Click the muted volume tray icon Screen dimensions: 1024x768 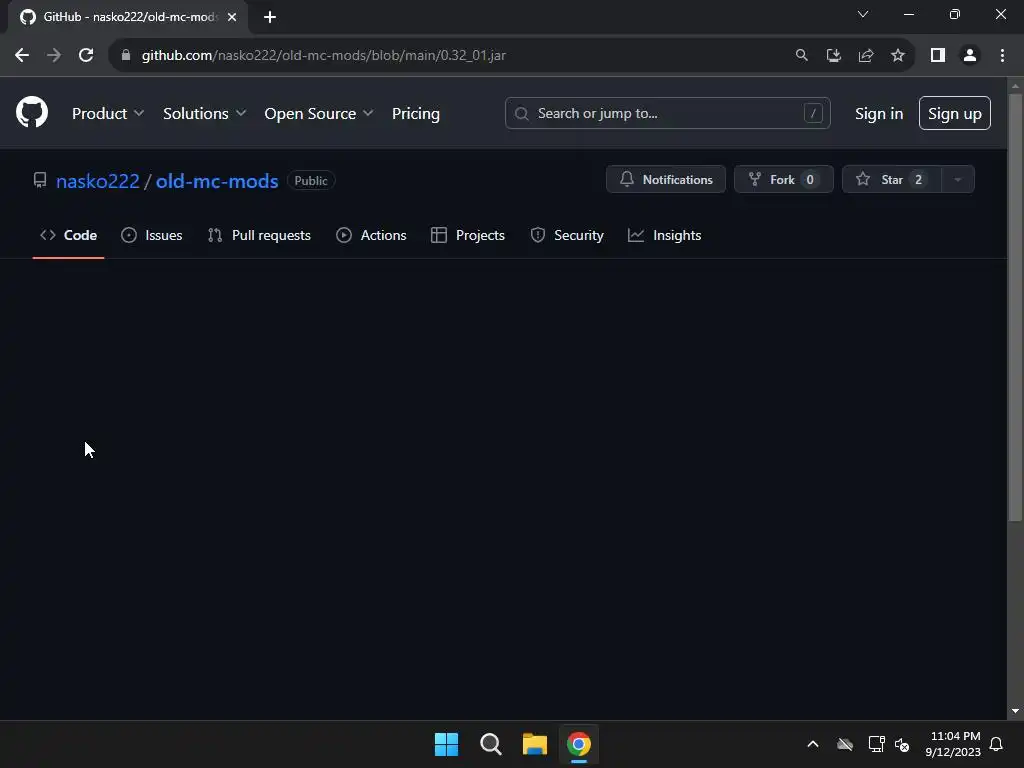902,744
